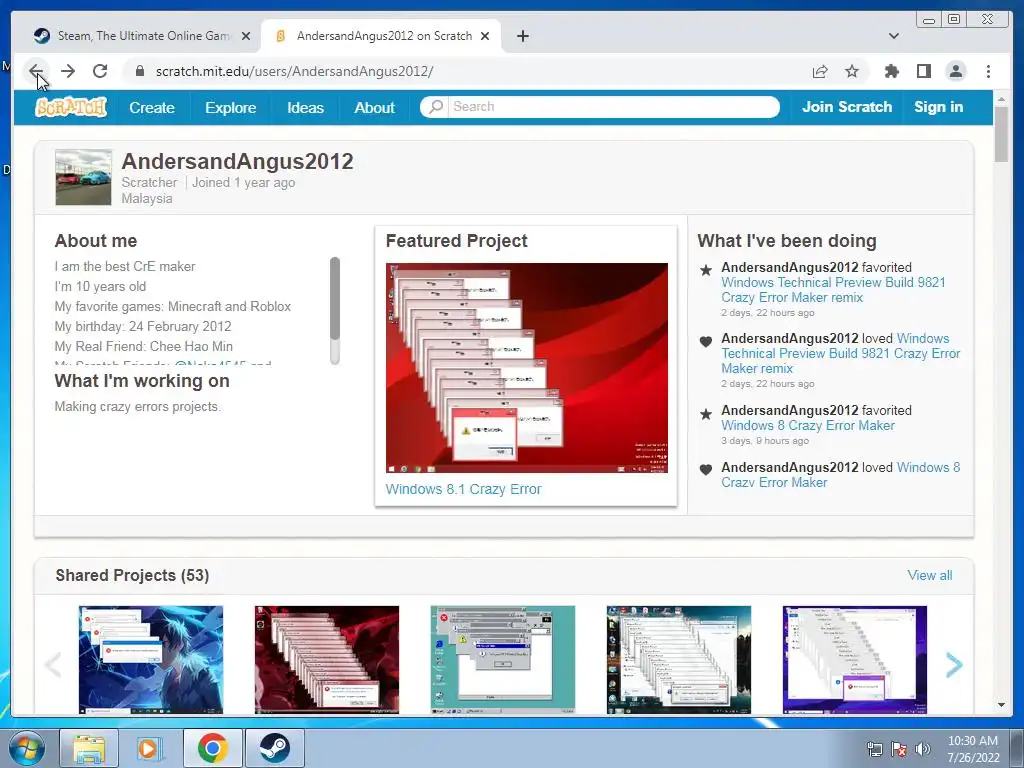Click the AndersandAngus2012 username heading
Image resolution: width=1024 pixels, height=768 pixels.
[x=237, y=161]
